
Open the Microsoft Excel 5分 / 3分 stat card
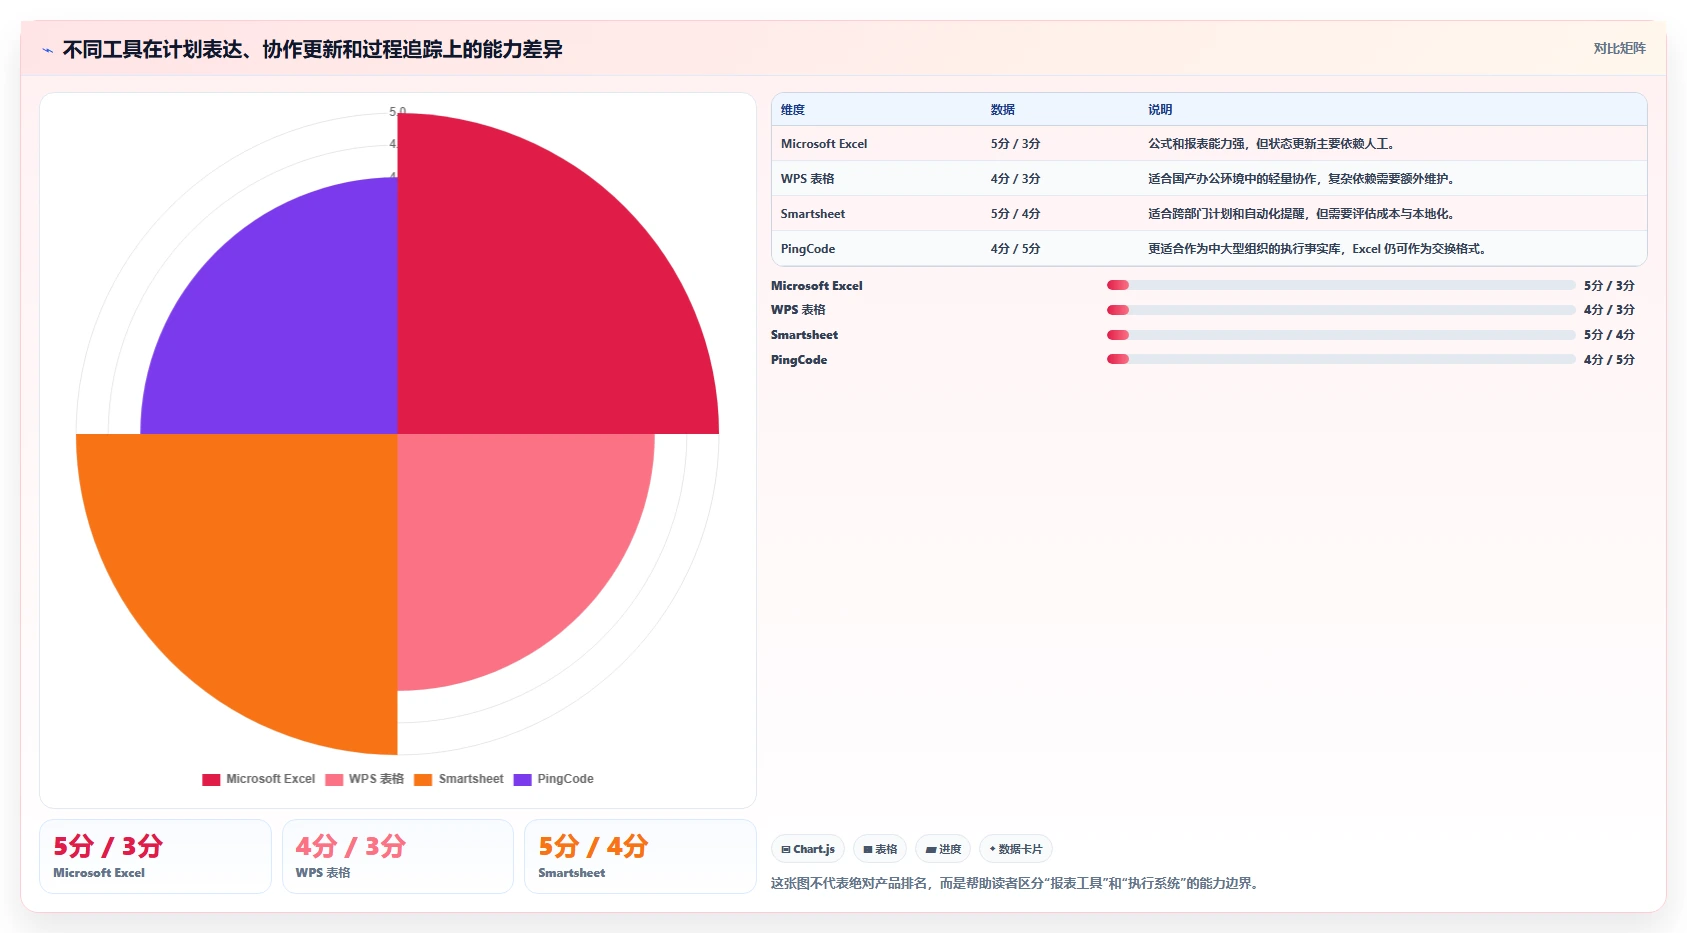click(155, 856)
